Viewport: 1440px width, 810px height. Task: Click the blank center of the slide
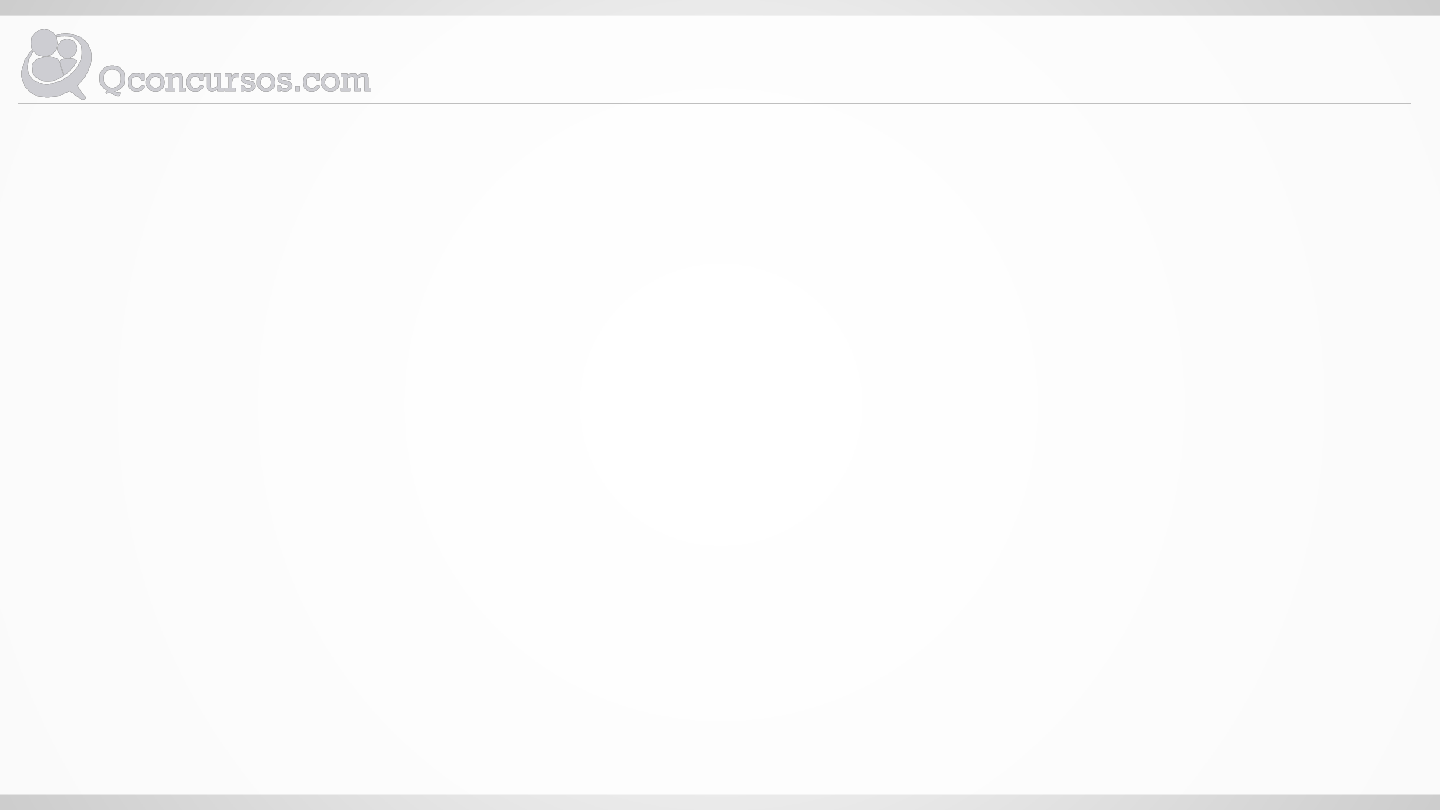click(720, 405)
